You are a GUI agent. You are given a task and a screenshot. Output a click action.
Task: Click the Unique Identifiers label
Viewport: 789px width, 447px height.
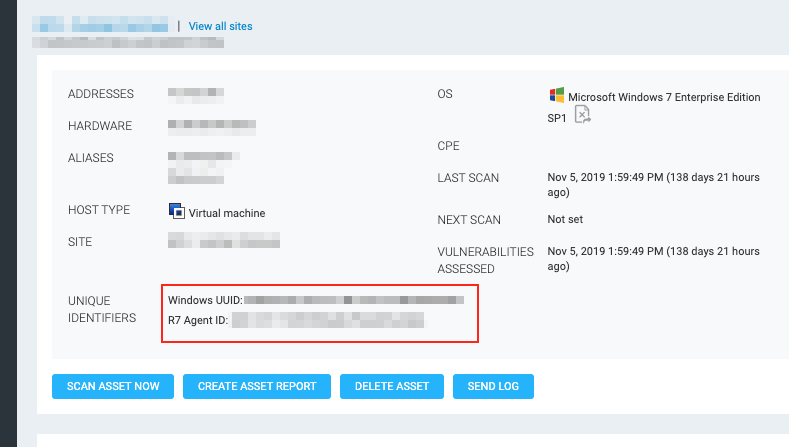102,309
